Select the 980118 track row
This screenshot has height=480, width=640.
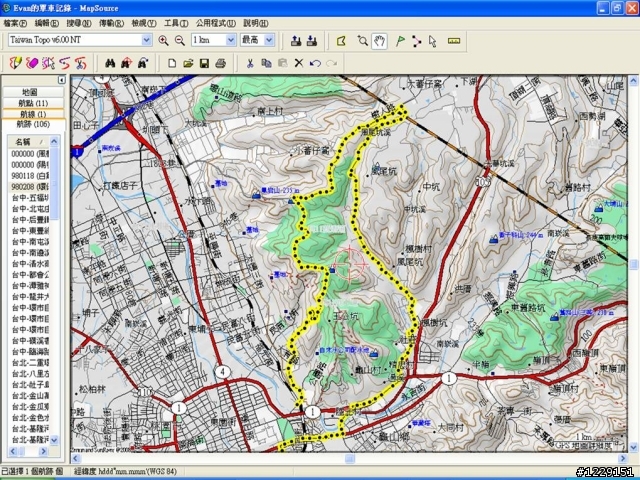(x=29, y=176)
